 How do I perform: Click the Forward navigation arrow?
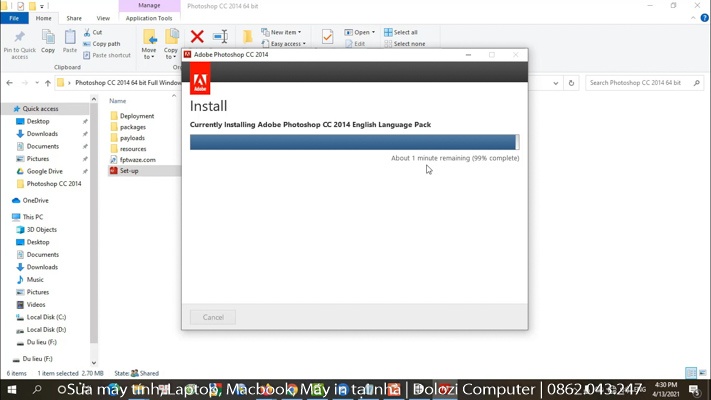click(24, 83)
